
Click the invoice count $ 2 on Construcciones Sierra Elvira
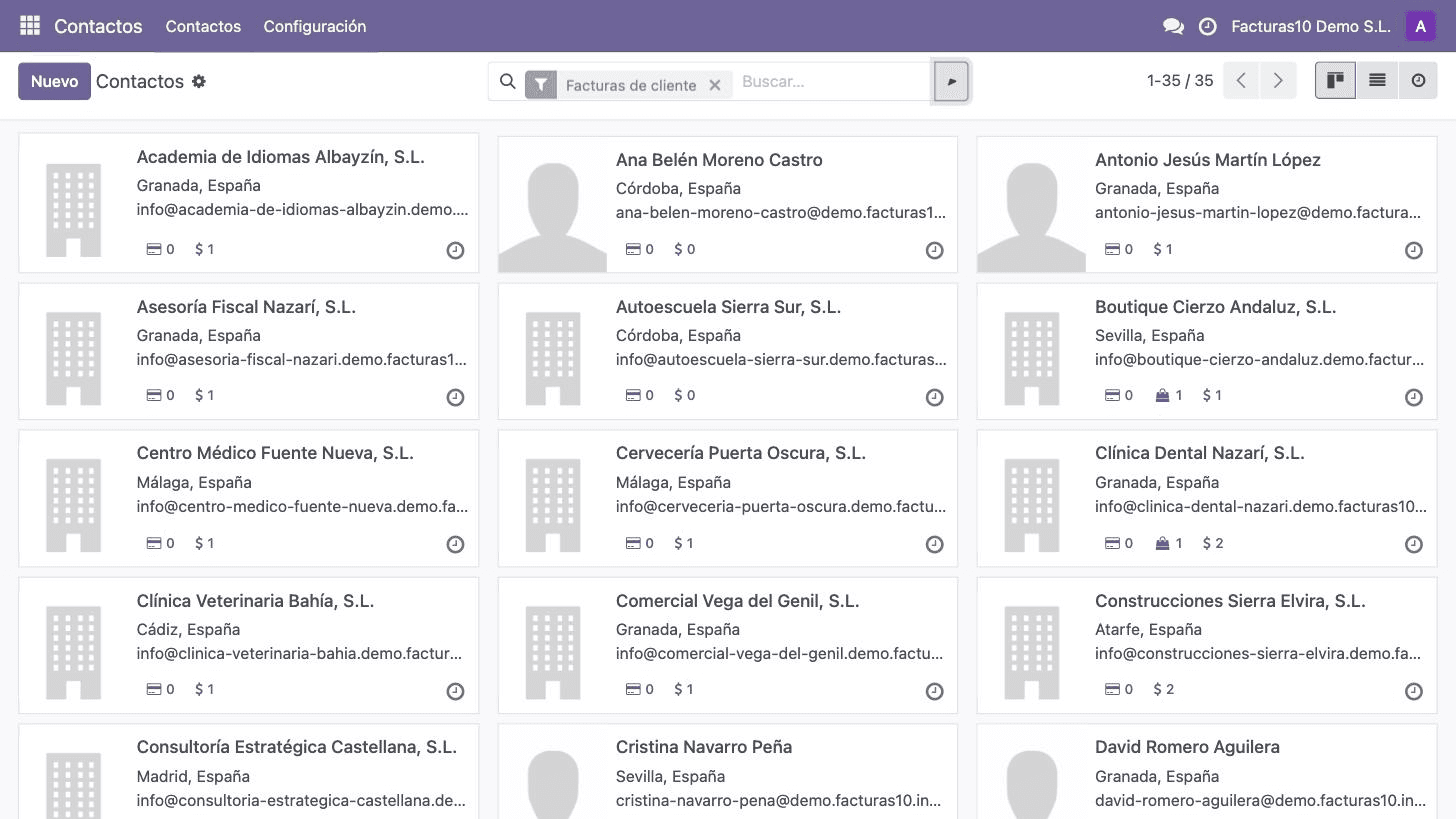pos(1164,690)
